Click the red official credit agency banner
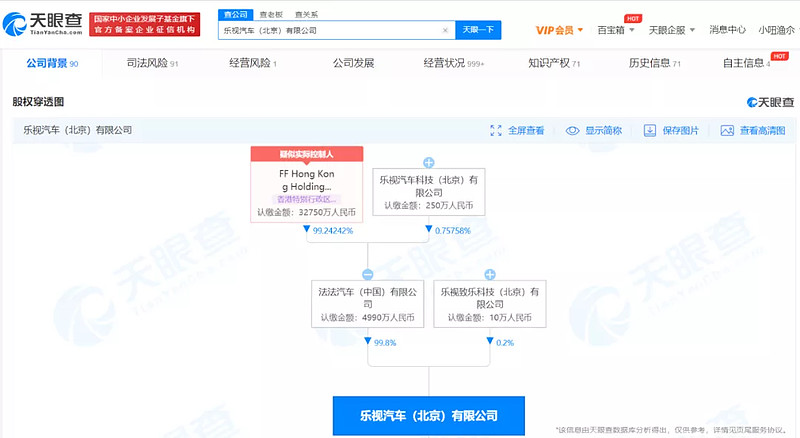Screen dimensions: 800x438 pos(144,25)
